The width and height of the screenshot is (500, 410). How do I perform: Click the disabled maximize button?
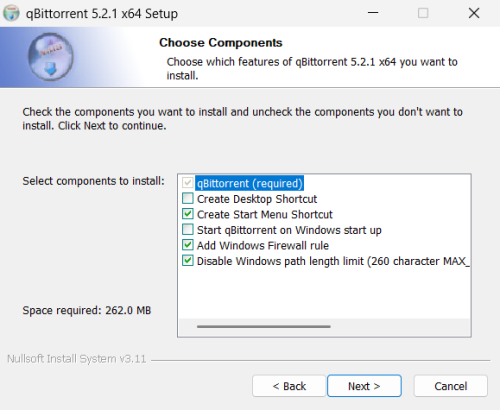click(423, 13)
